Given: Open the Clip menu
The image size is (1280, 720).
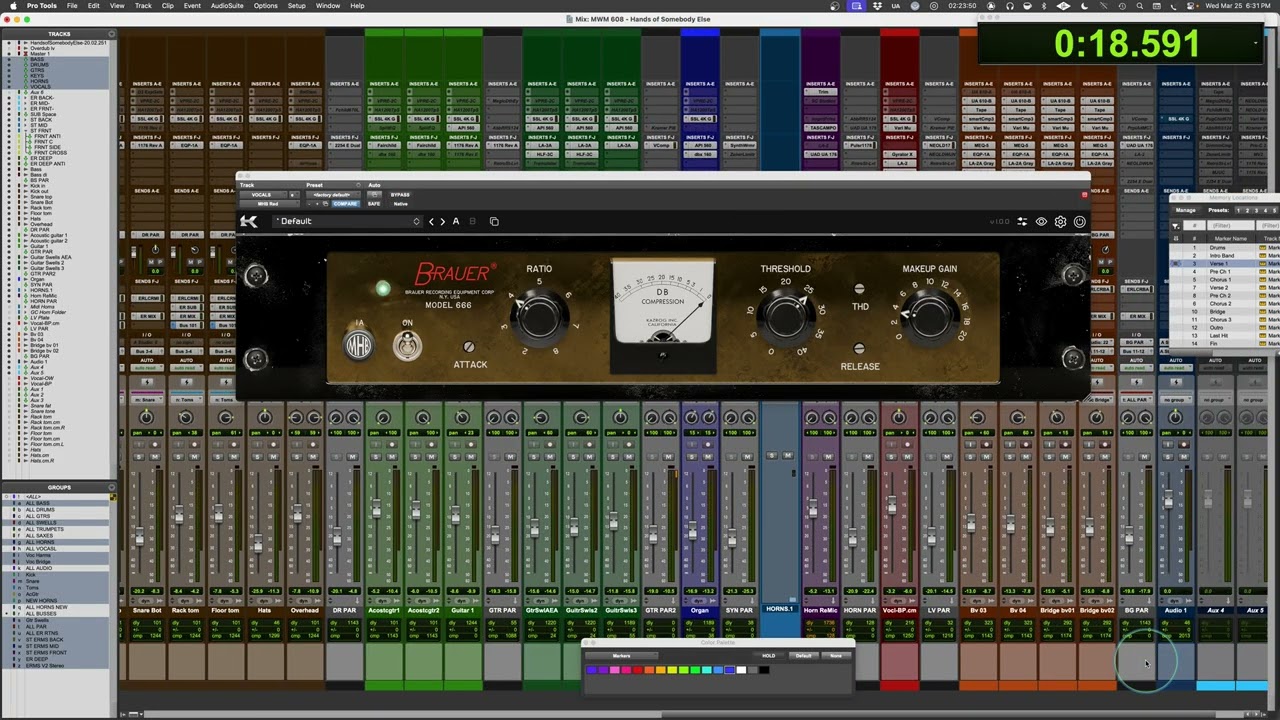Looking at the screenshot, I should pos(168,6).
